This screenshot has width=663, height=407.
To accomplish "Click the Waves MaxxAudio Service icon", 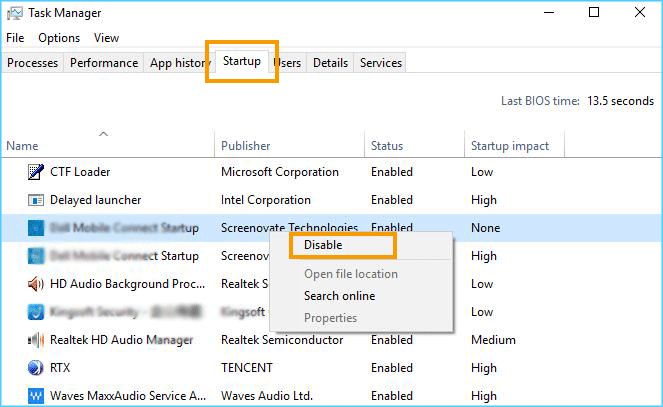I will pos(35,396).
